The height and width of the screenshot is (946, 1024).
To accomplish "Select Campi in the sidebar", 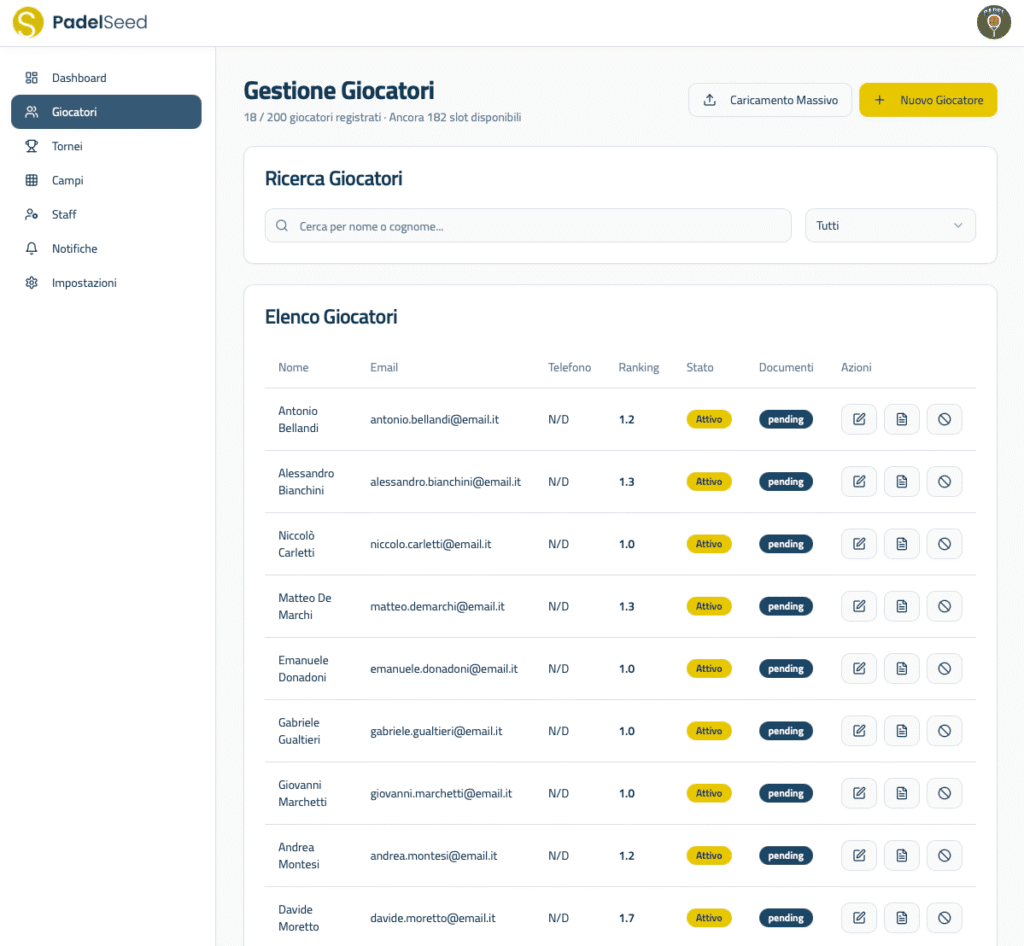I will click(67, 180).
